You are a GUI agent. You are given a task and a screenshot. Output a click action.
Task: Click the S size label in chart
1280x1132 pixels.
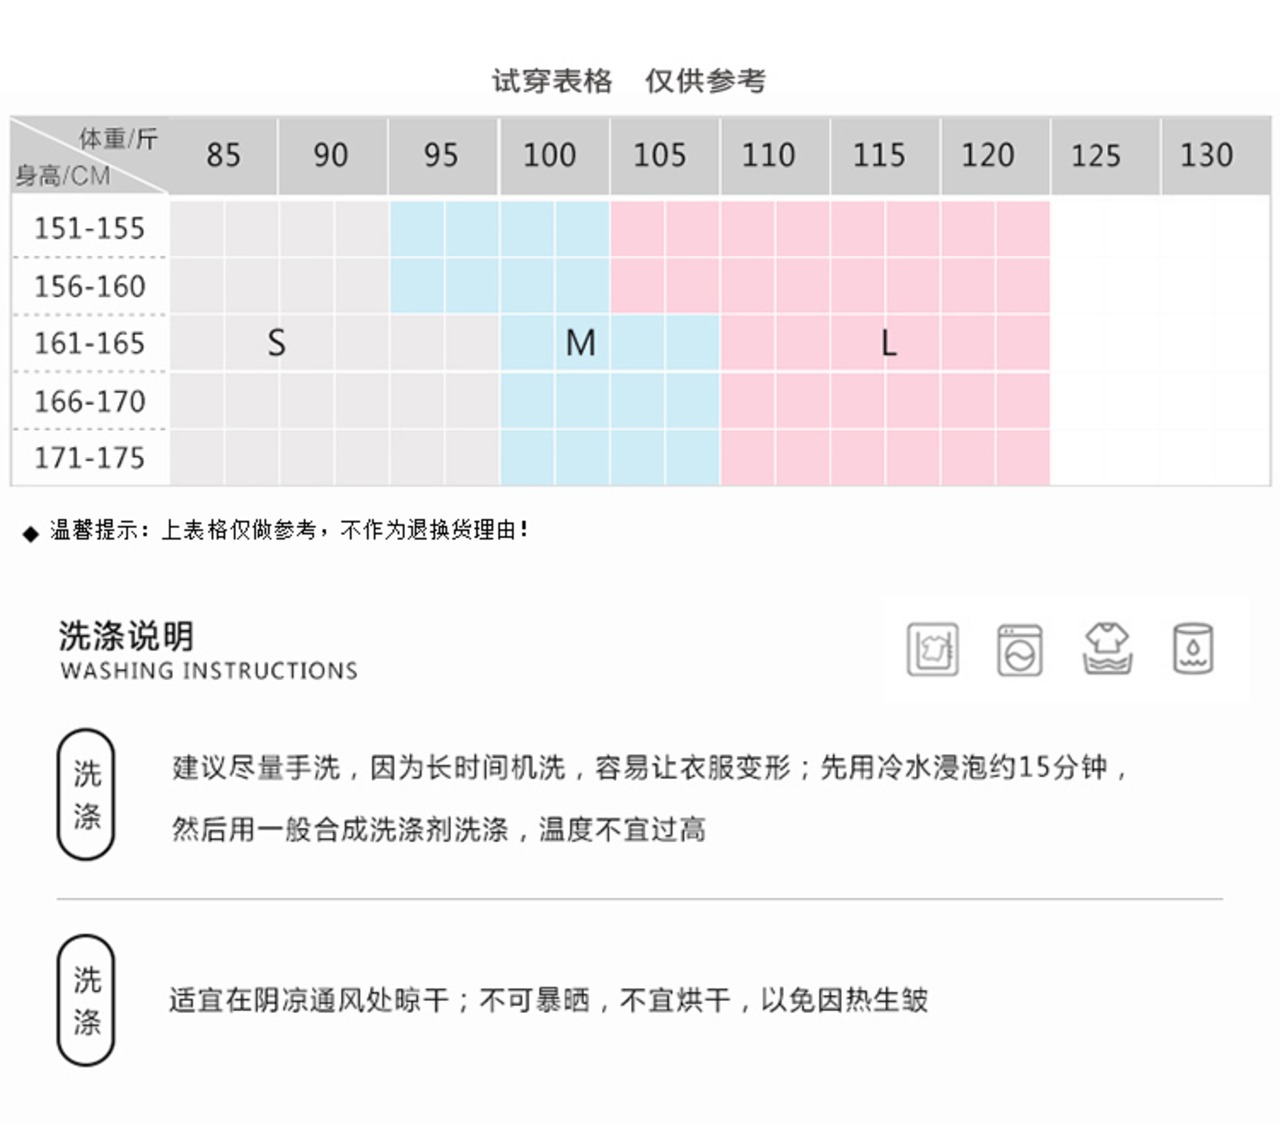277,344
